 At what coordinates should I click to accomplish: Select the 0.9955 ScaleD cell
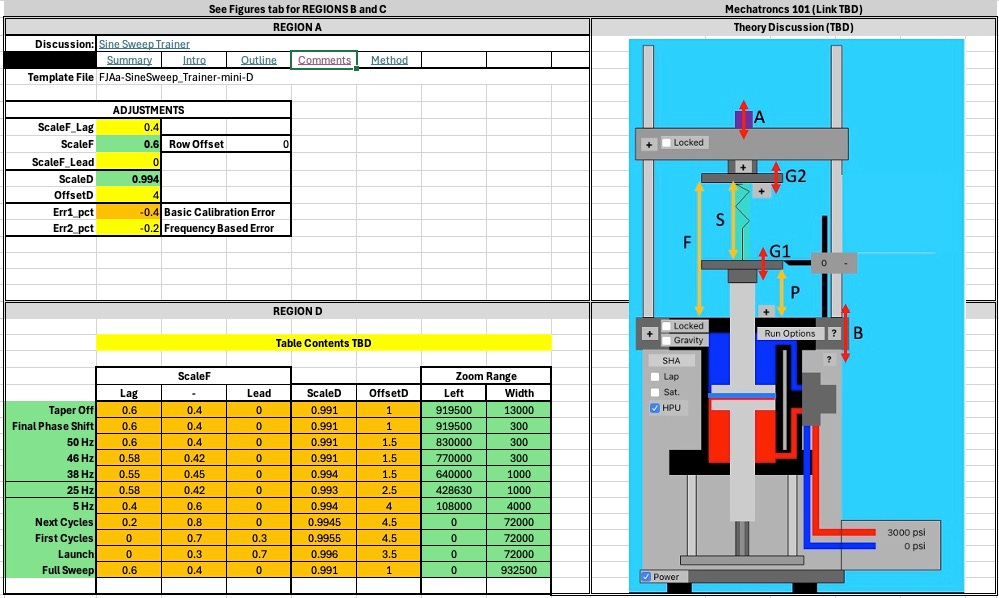pyautogui.click(x=324, y=537)
